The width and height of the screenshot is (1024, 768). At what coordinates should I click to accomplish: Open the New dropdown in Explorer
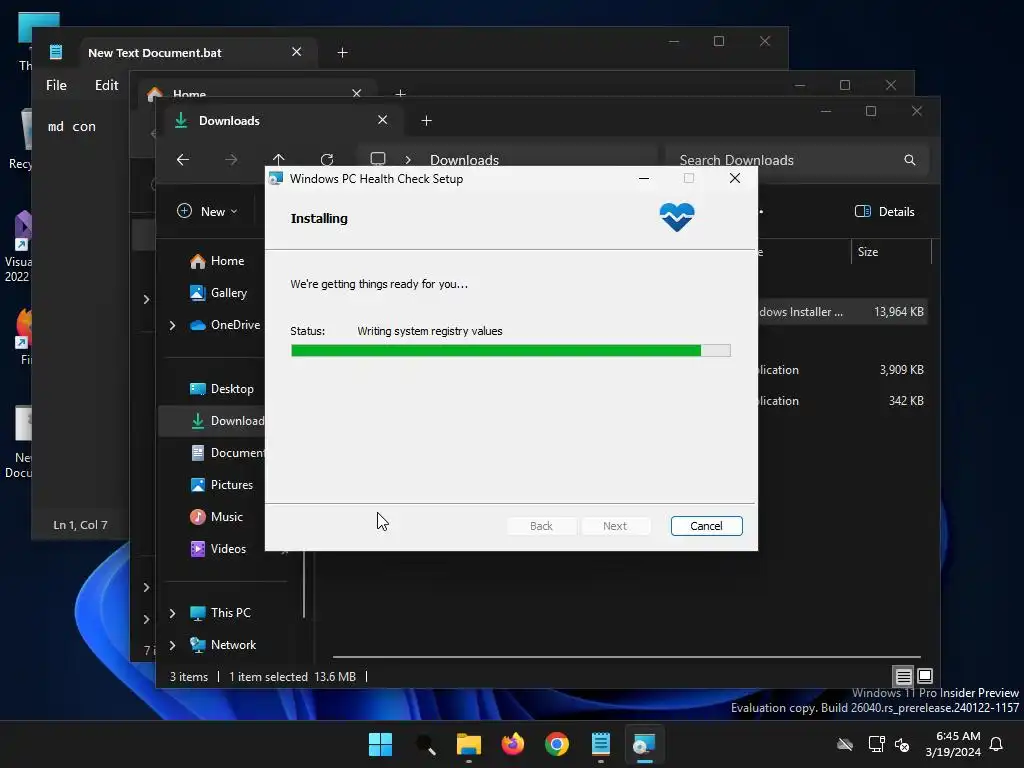coord(208,211)
